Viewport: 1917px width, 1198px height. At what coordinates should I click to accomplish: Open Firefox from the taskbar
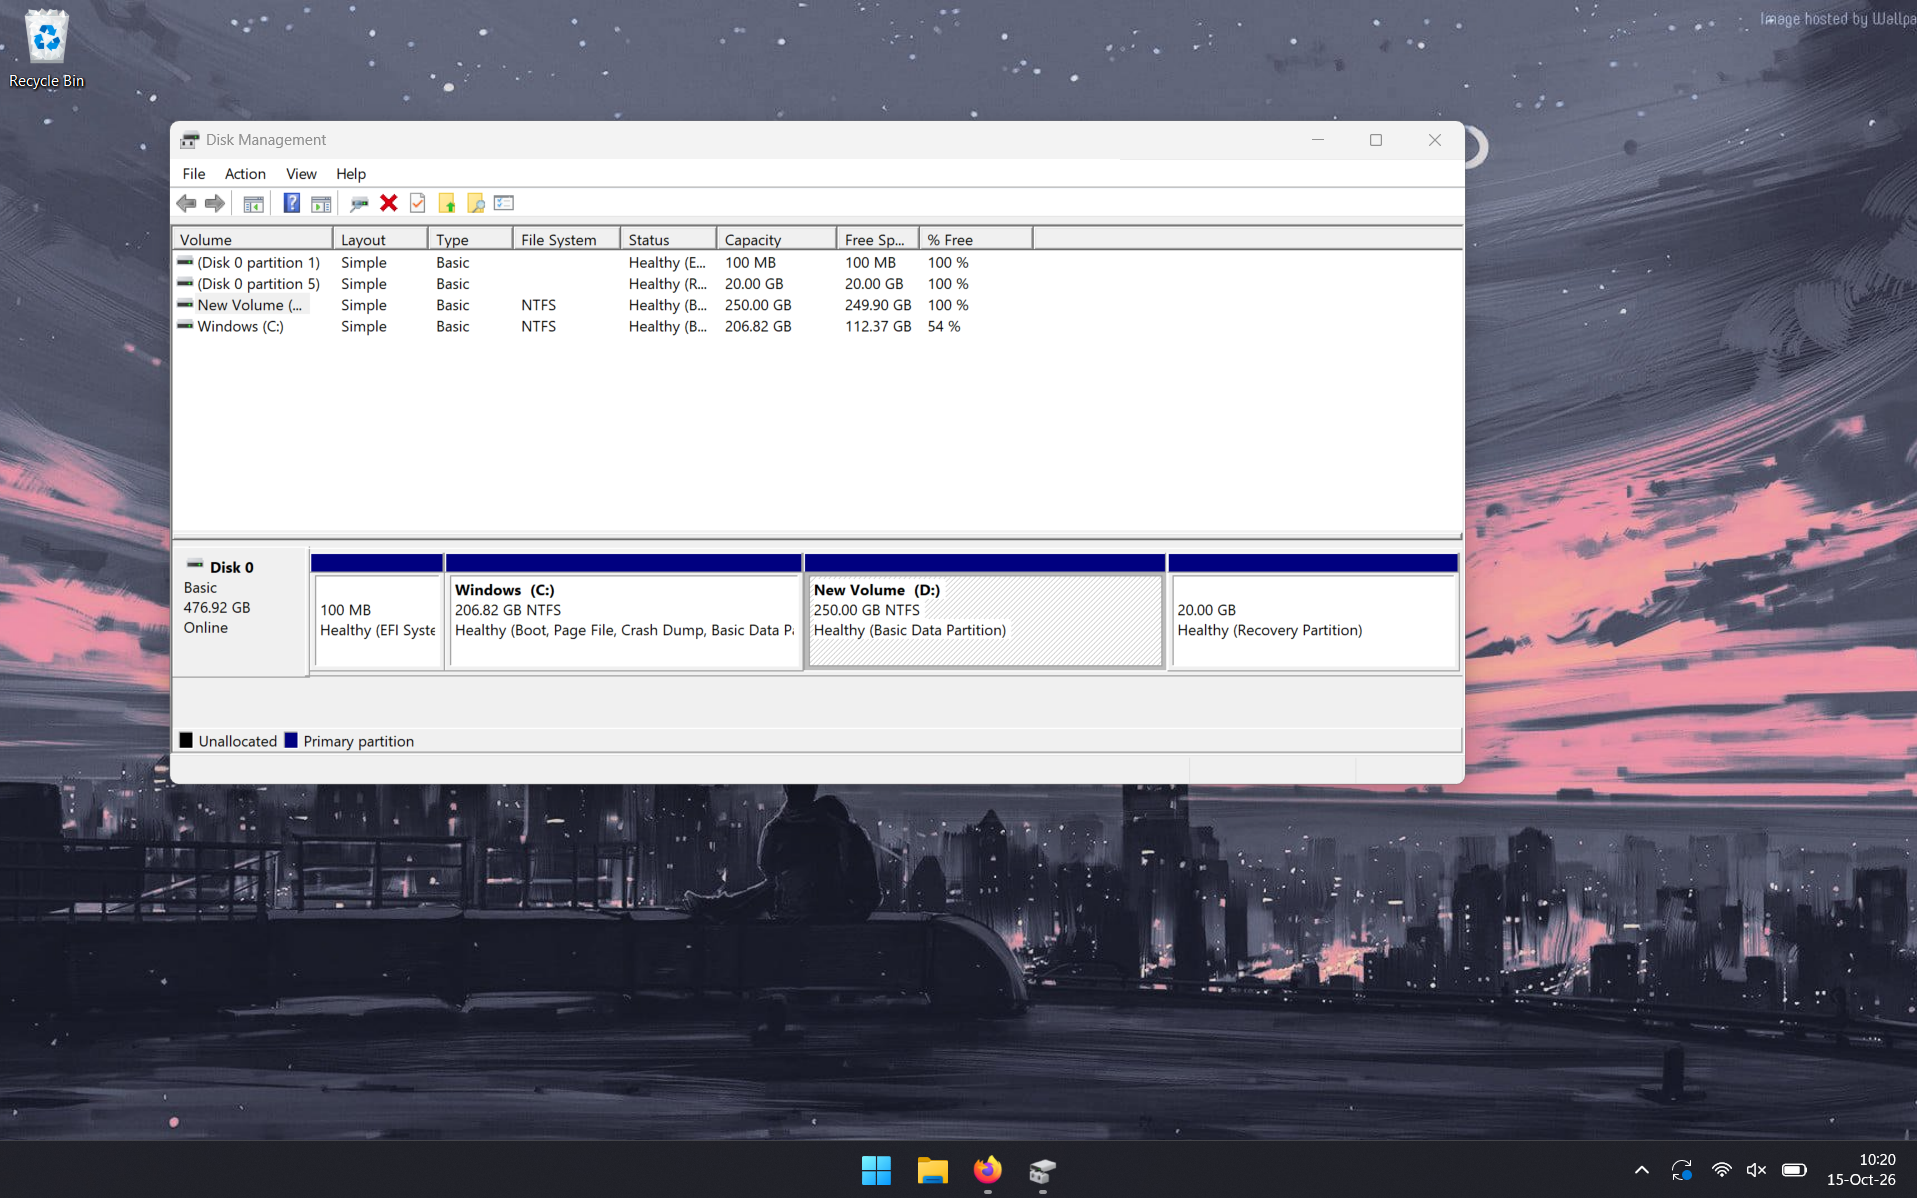[987, 1170]
